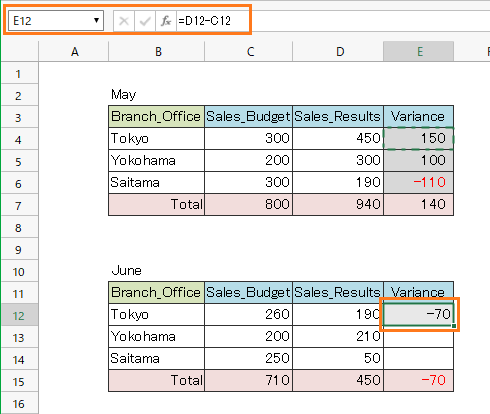Select column C header
The image size is (490, 414).
coord(249,51)
